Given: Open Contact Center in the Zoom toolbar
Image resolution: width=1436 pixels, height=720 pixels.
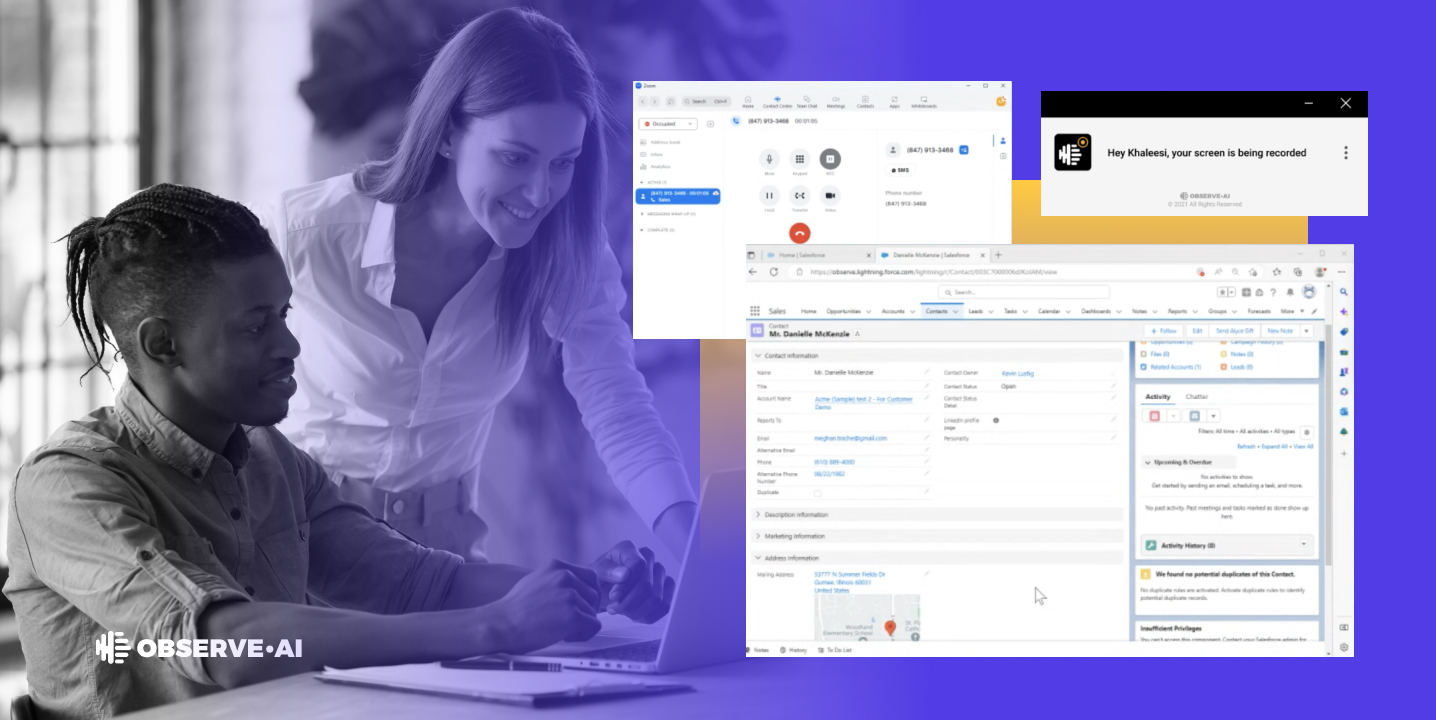Looking at the screenshot, I should (x=777, y=101).
